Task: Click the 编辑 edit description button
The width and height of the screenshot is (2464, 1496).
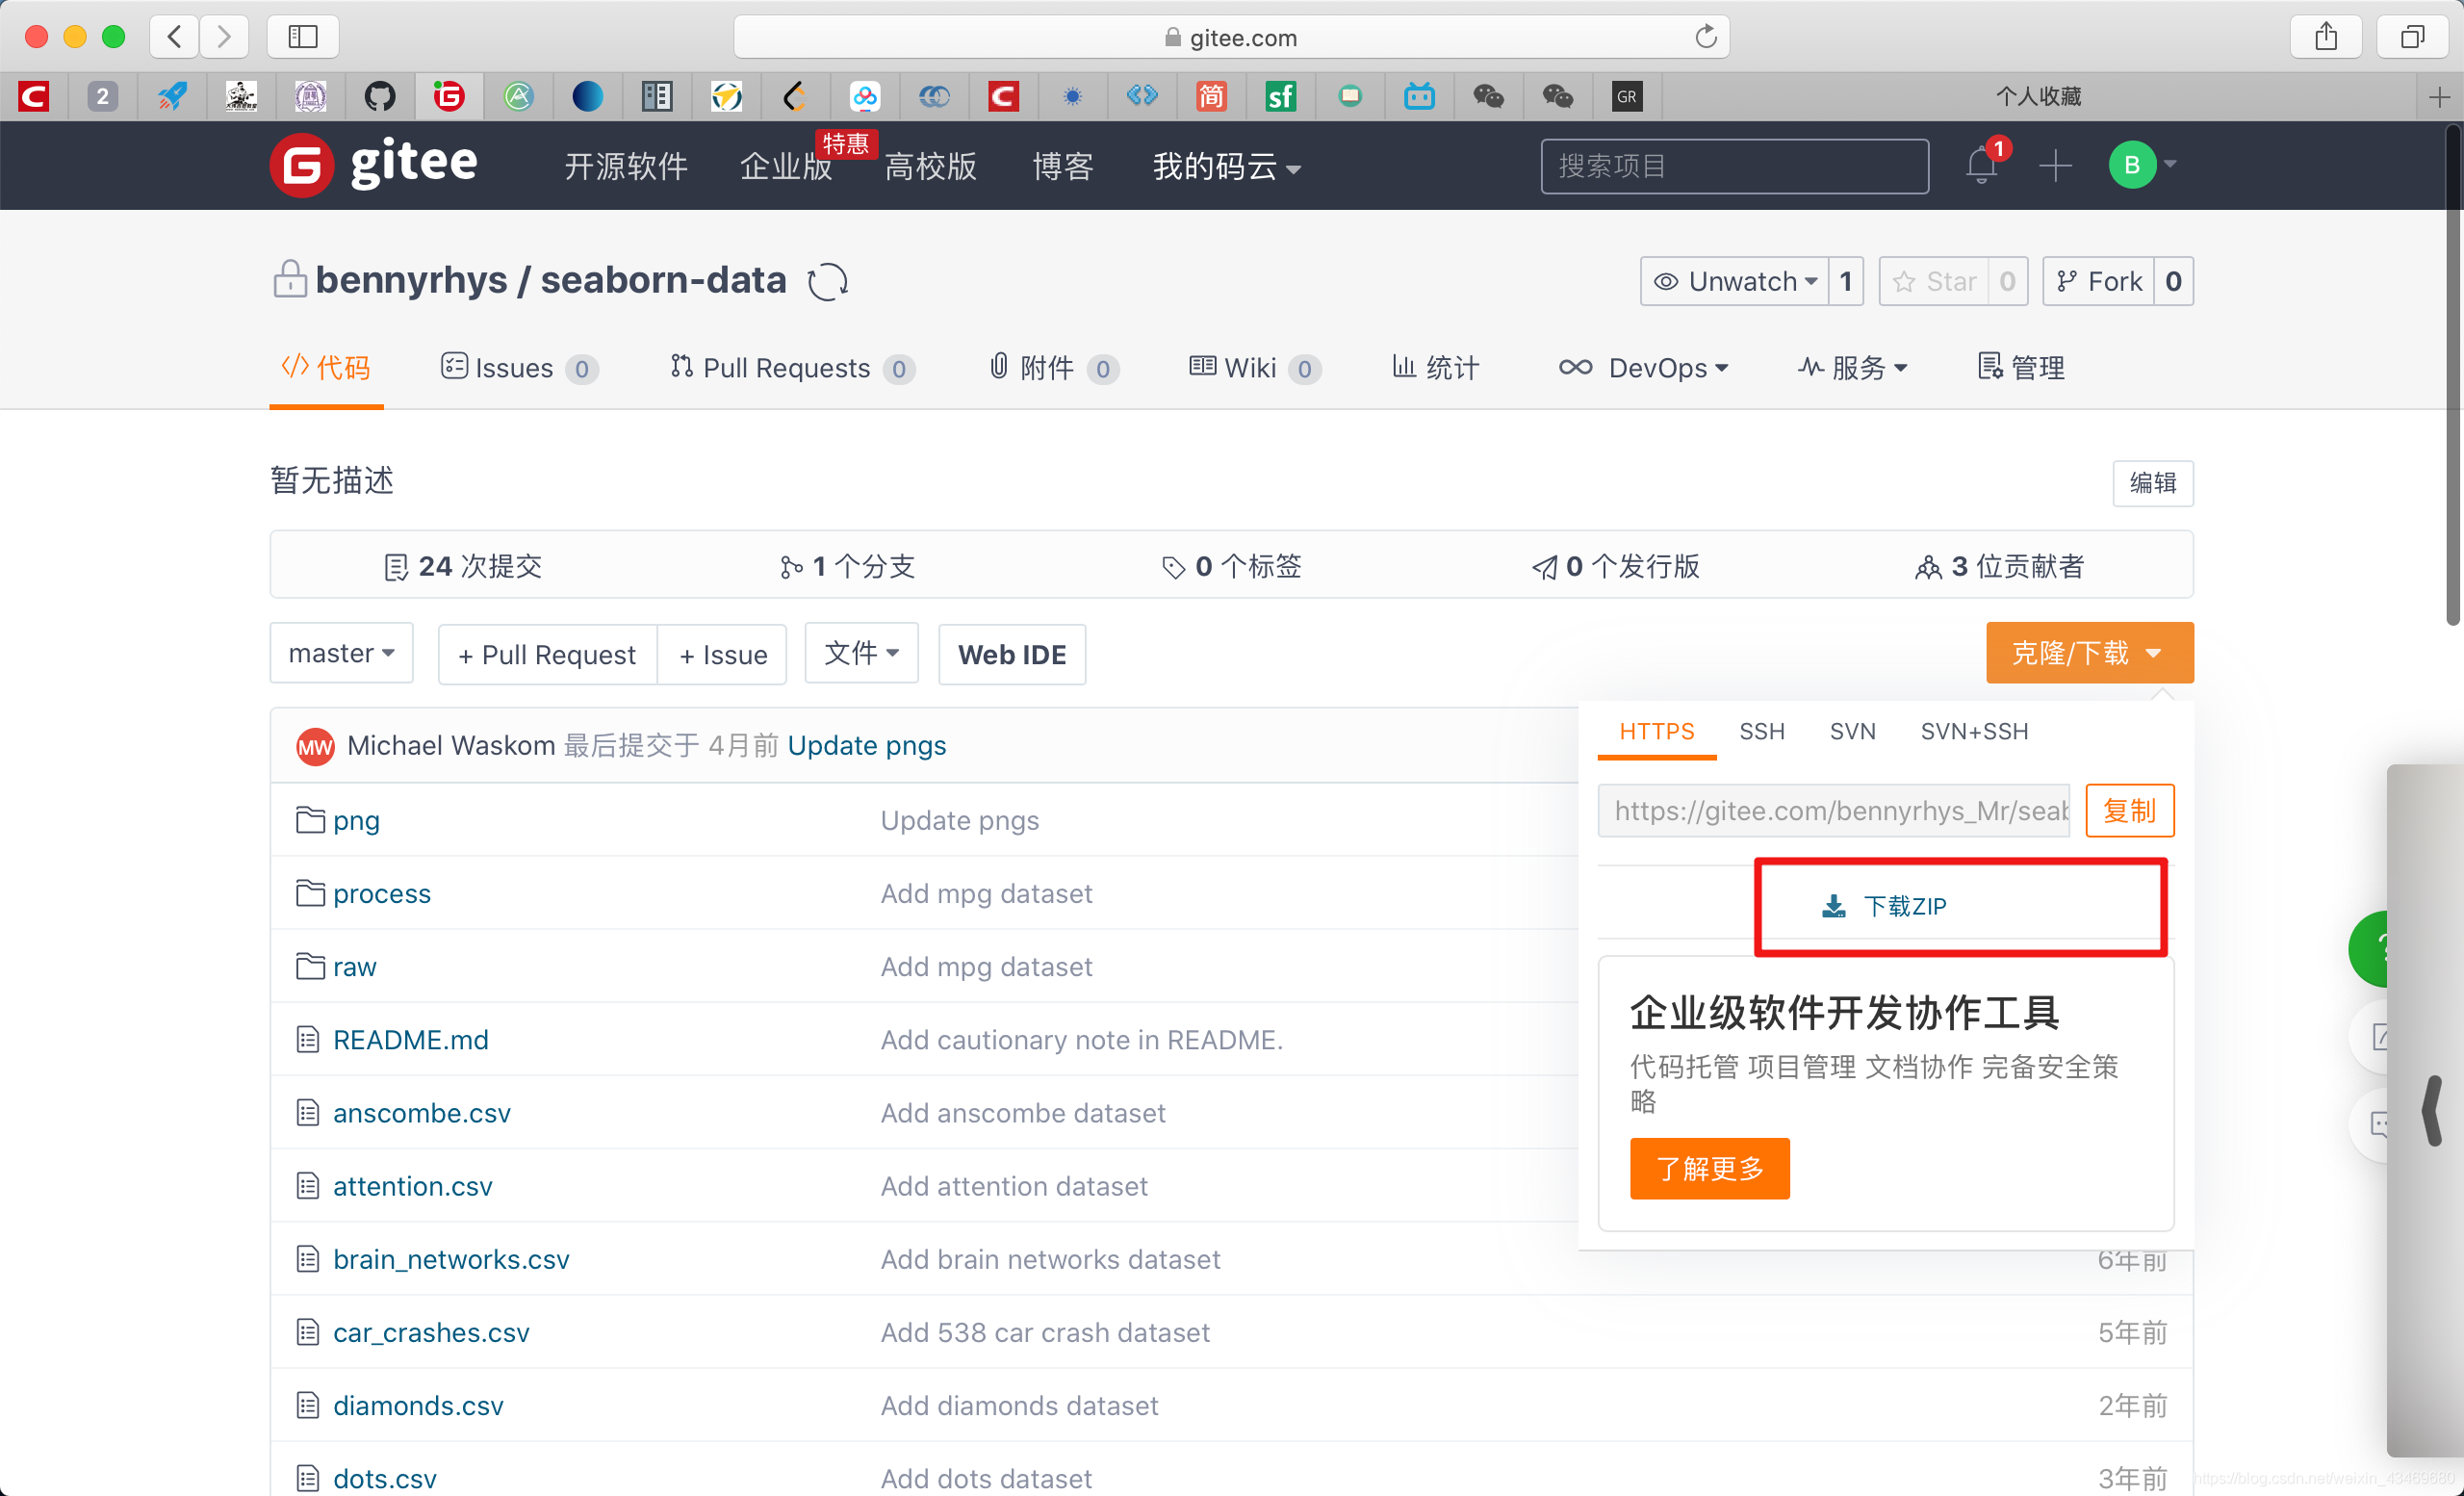Action: pos(2152,483)
